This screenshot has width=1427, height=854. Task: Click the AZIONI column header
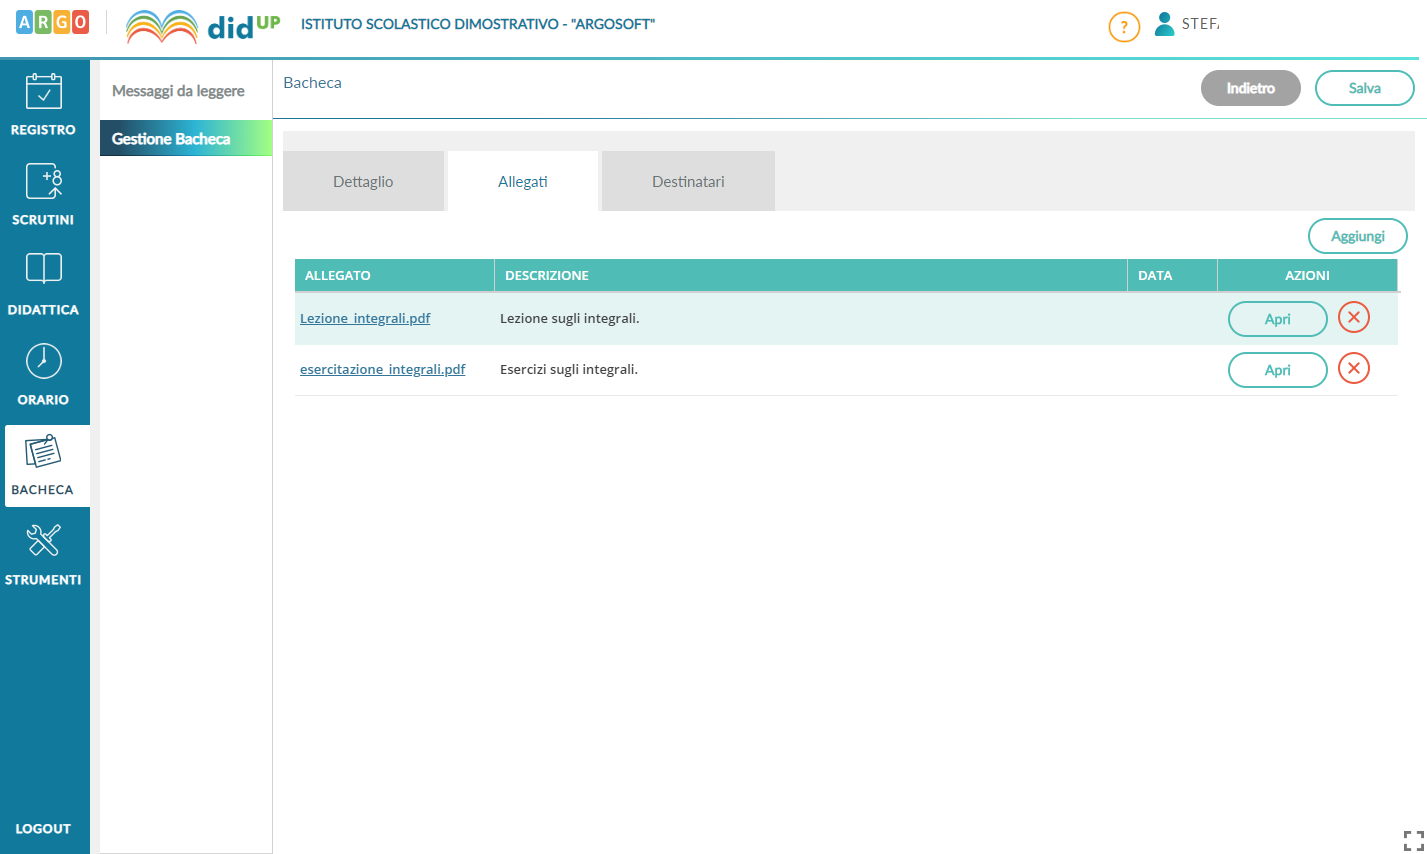pos(1307,275)
